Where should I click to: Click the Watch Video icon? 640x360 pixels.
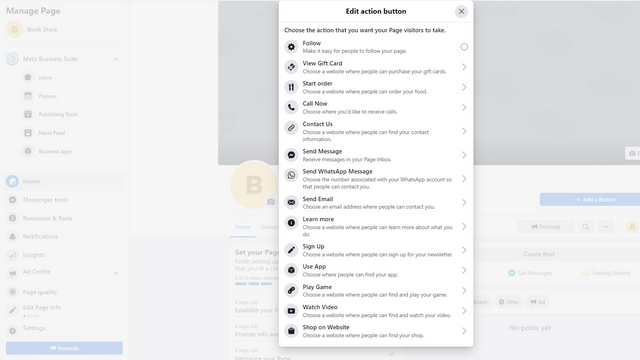[x=291, y=311]
